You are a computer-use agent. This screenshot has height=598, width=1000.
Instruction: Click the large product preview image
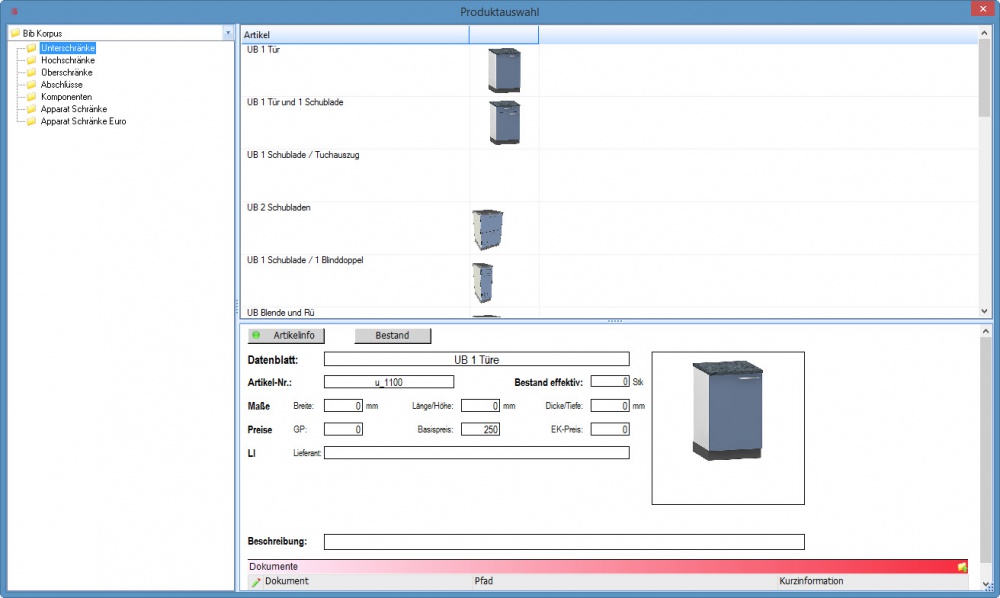click(728, 428)
